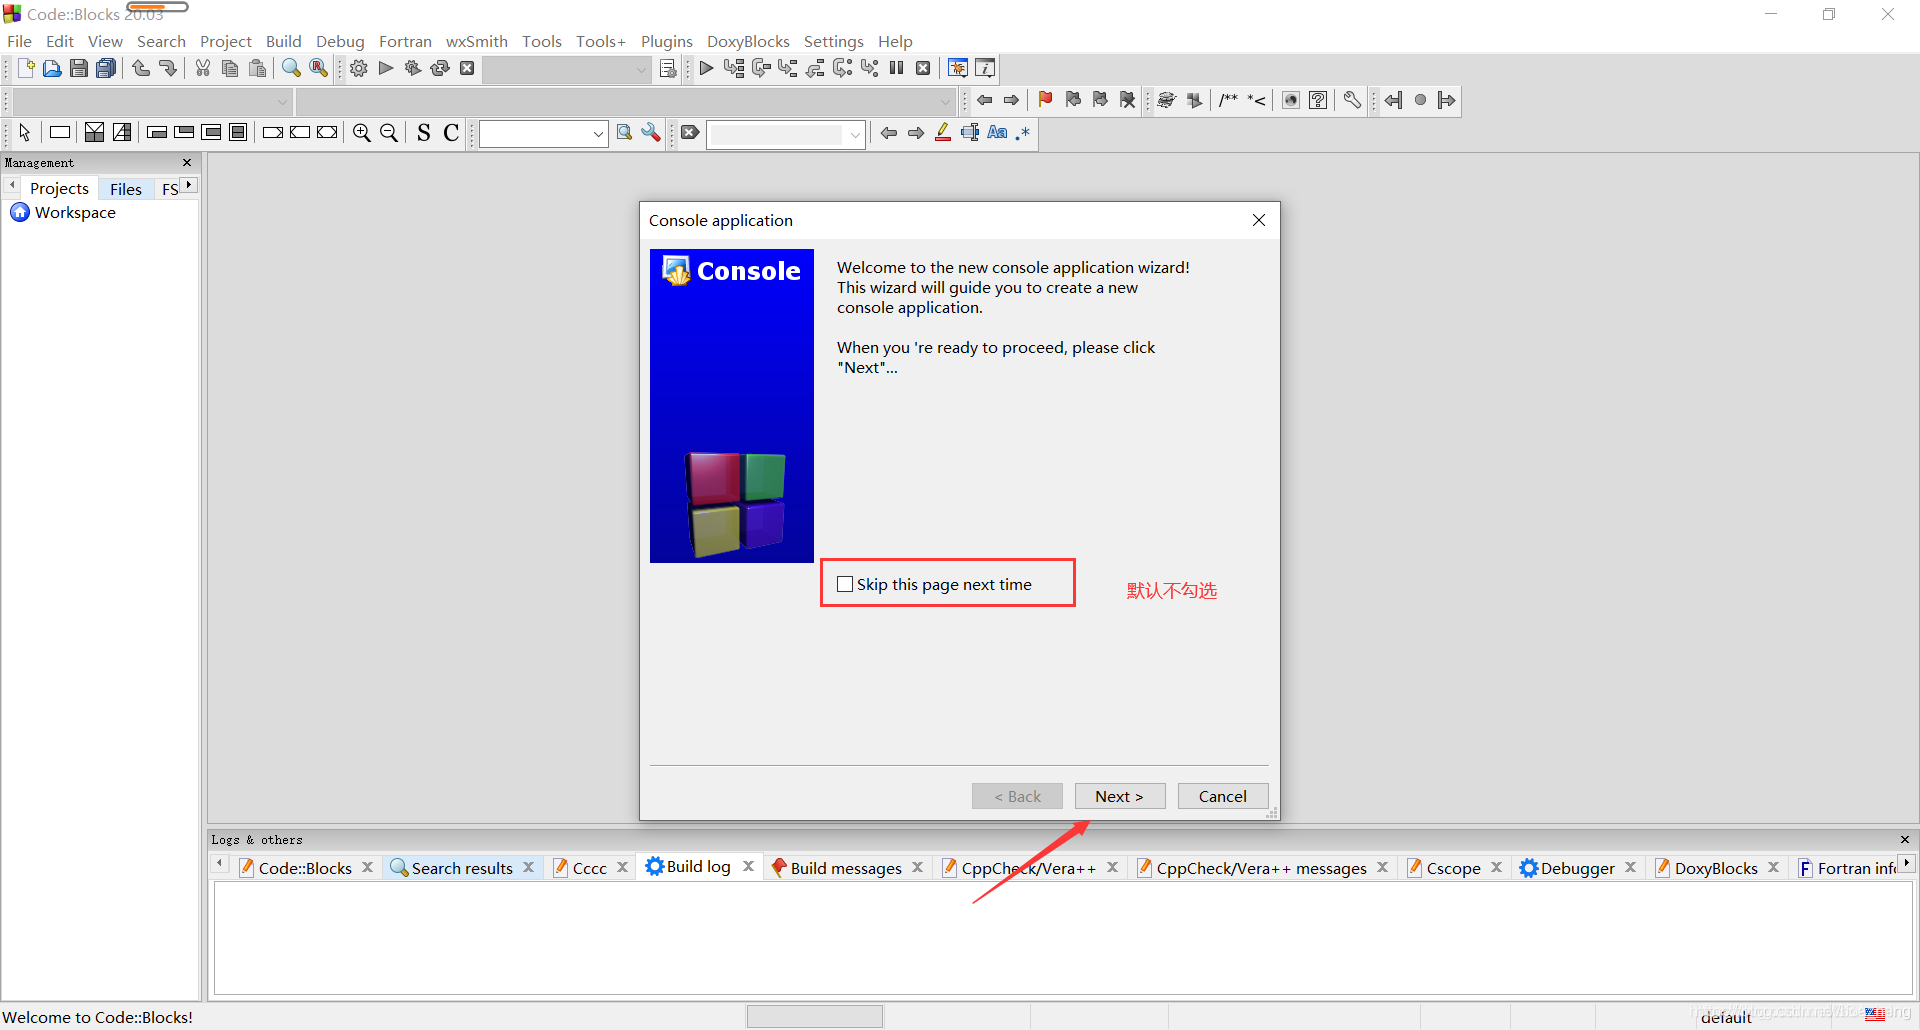Click the Toggle source S icon
Viewport: 1920px width, 1030px height.
pyautogui.click(x=424, y=132)
